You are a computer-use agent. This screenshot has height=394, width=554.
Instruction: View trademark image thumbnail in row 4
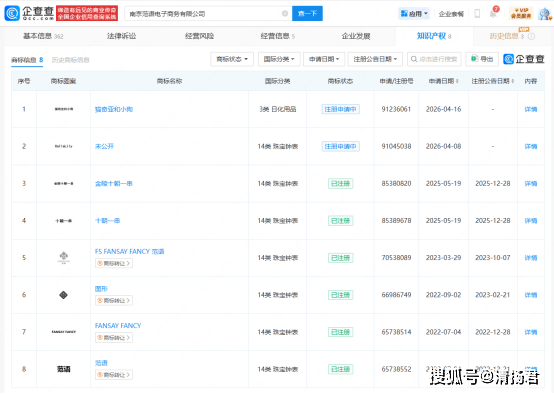[x=64, y=221]
